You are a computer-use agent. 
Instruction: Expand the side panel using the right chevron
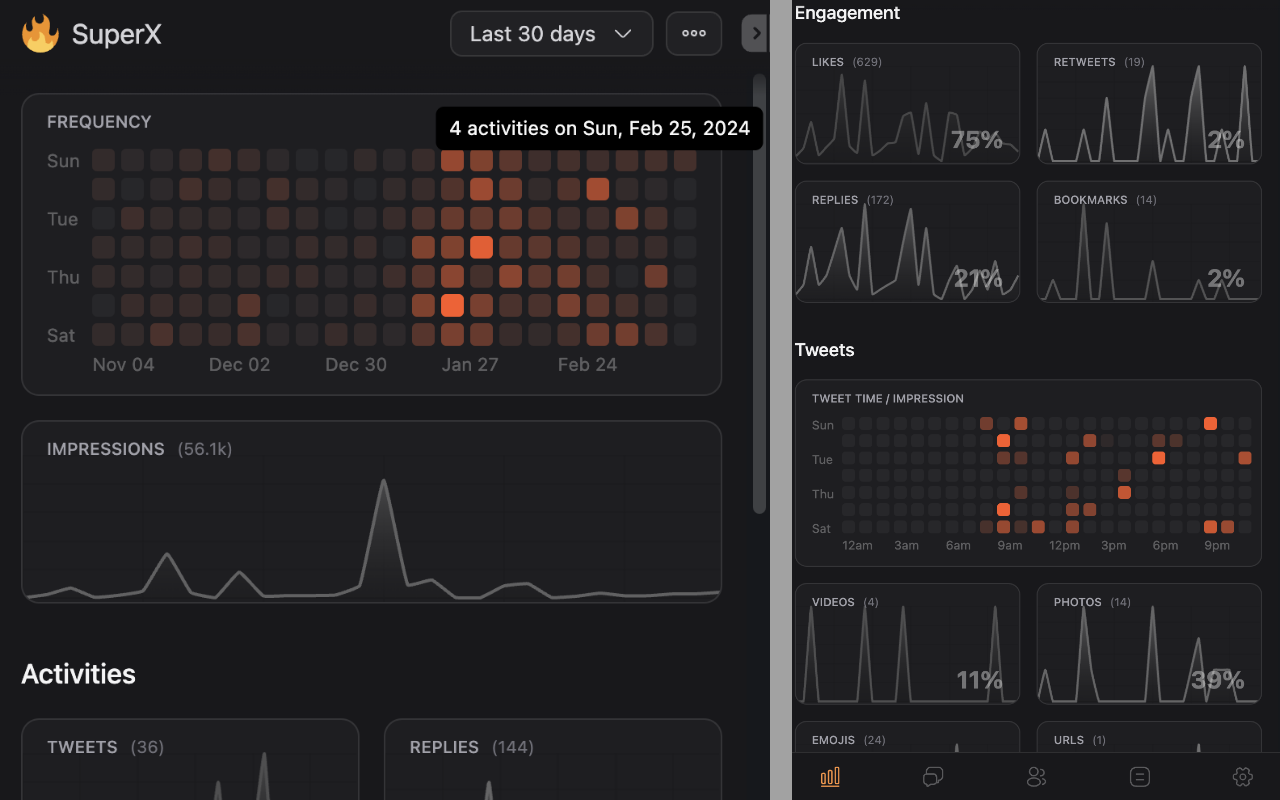pos(756,33)
